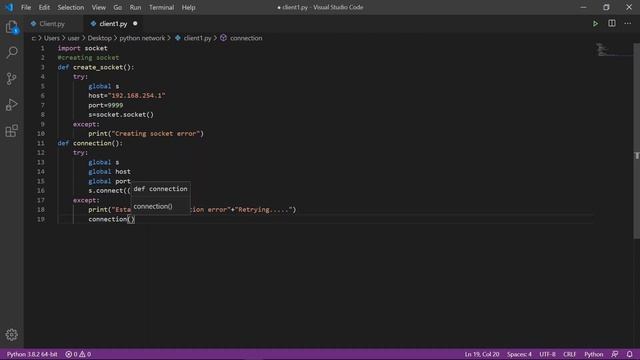Click the #creating socket comment

[88, 58]
